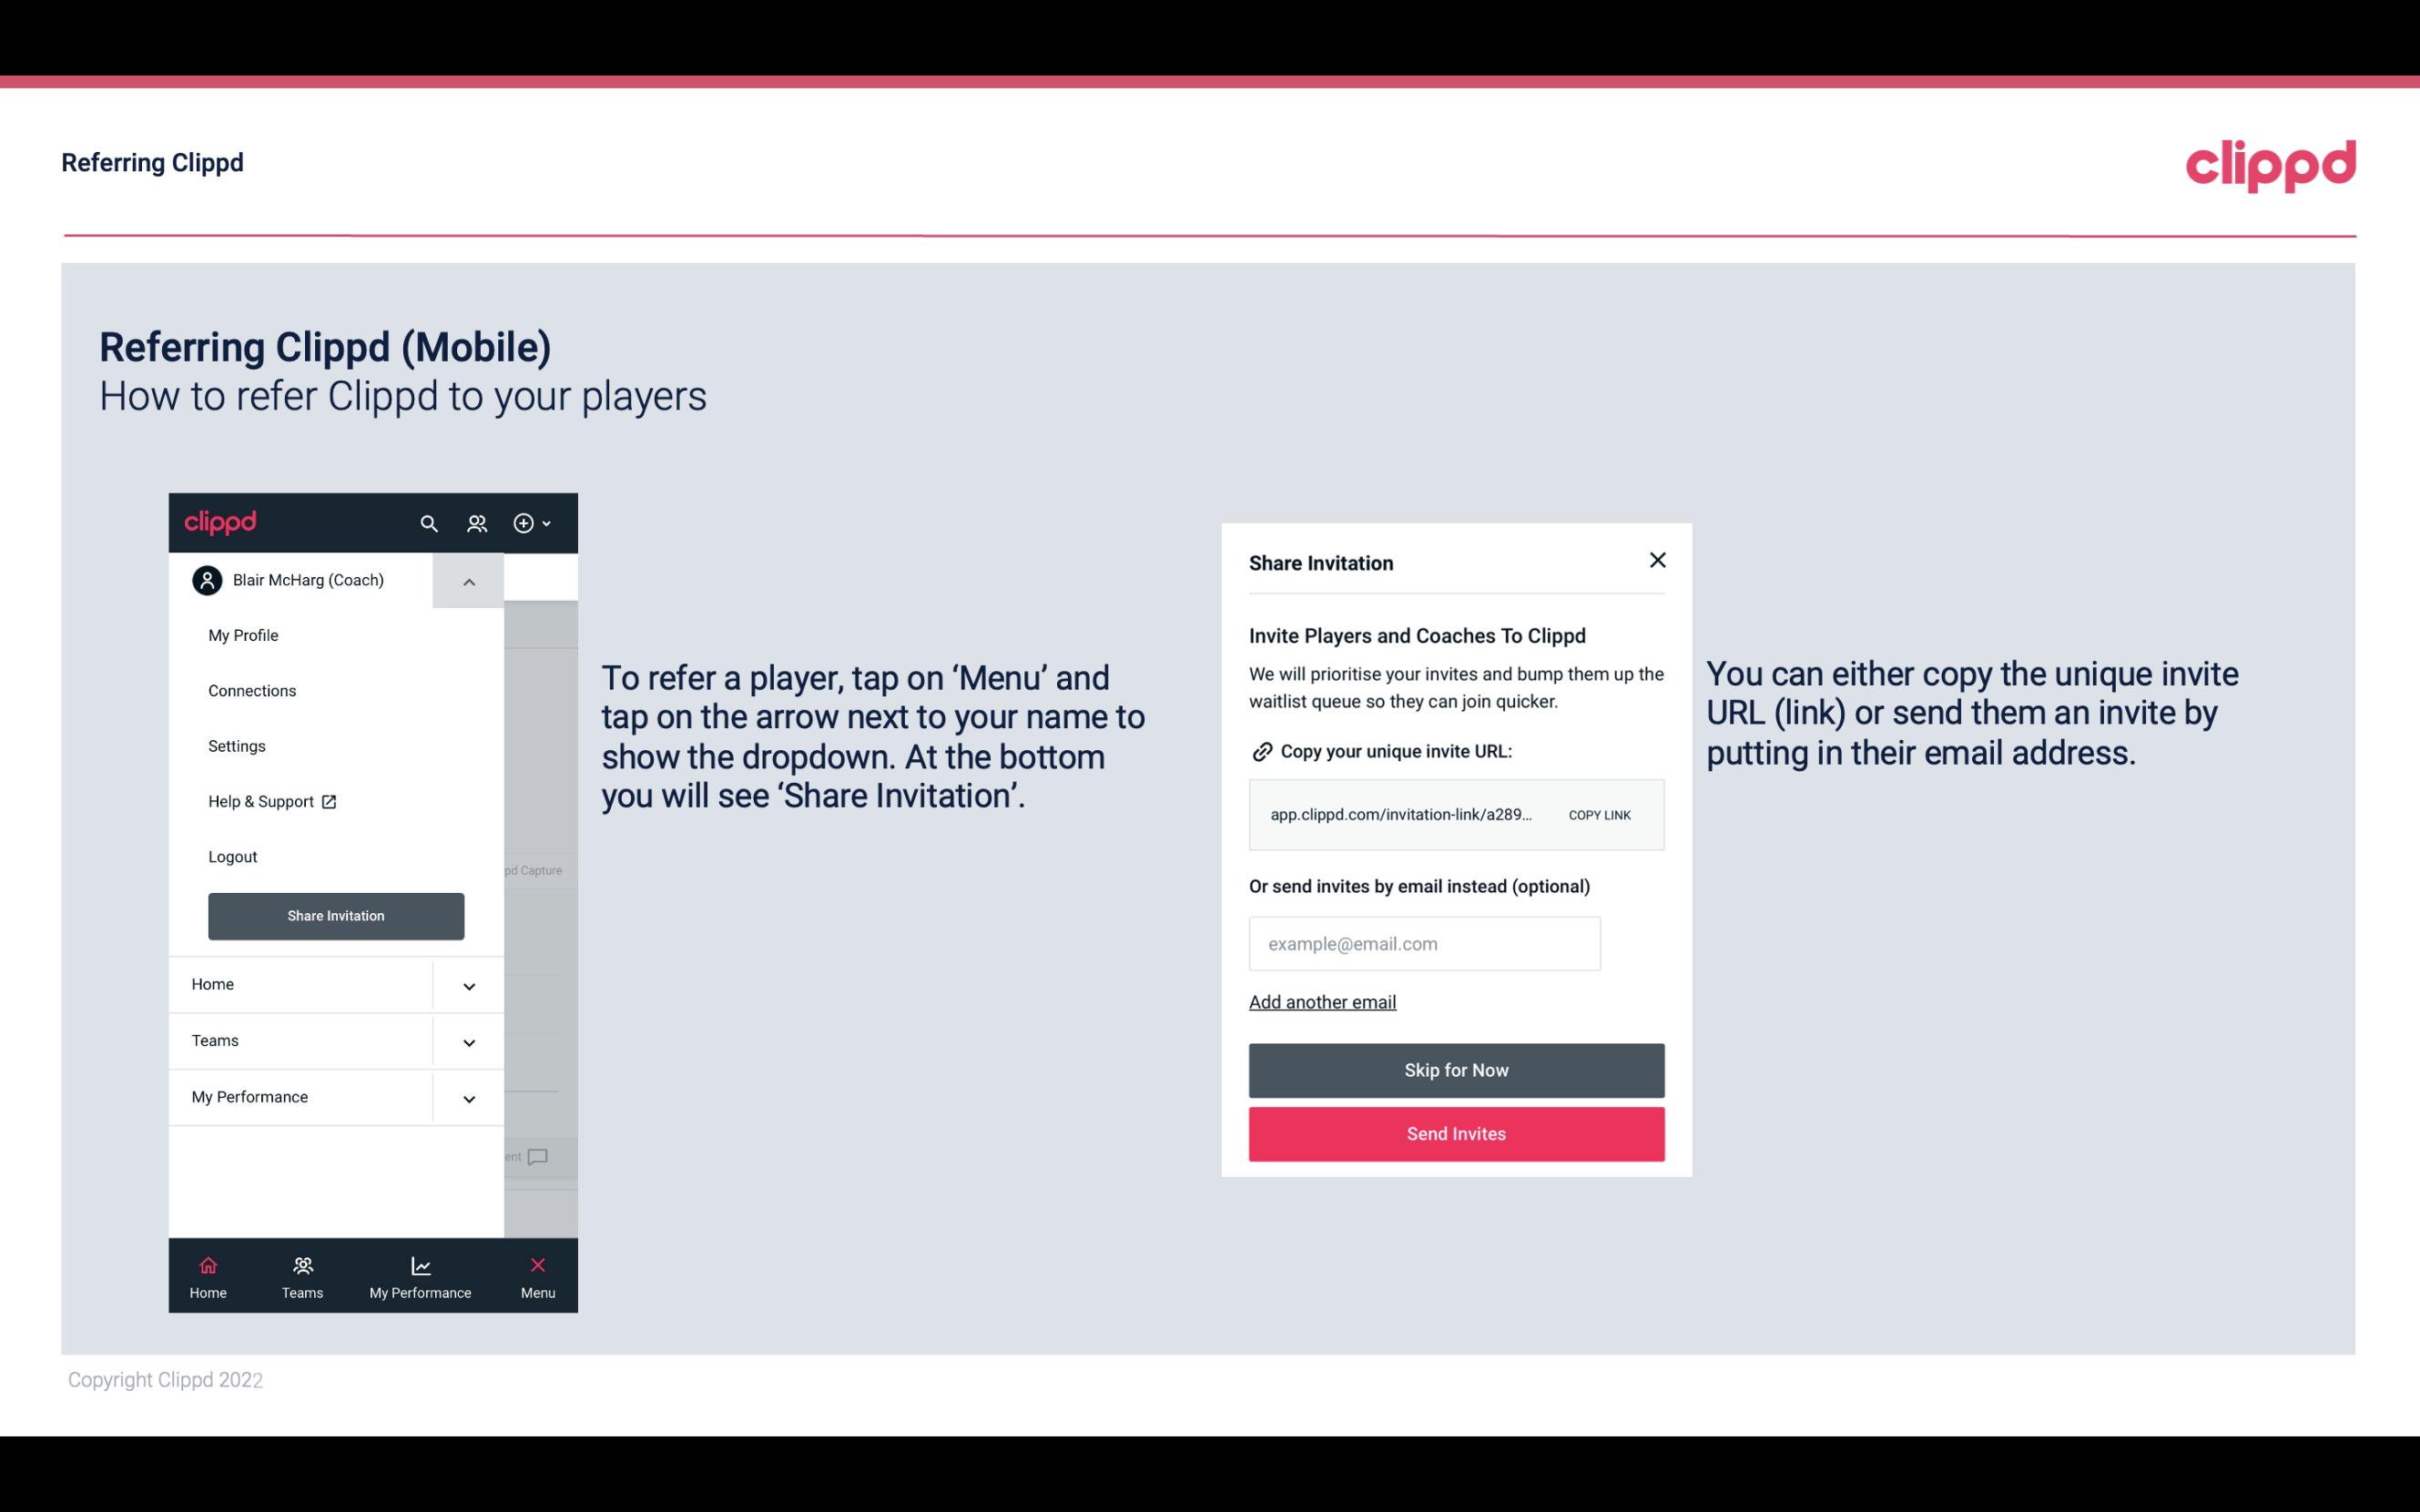Screen dimensions: 2420x1512
Task: Click Add another email link
Action: tap(1322, 1001)
